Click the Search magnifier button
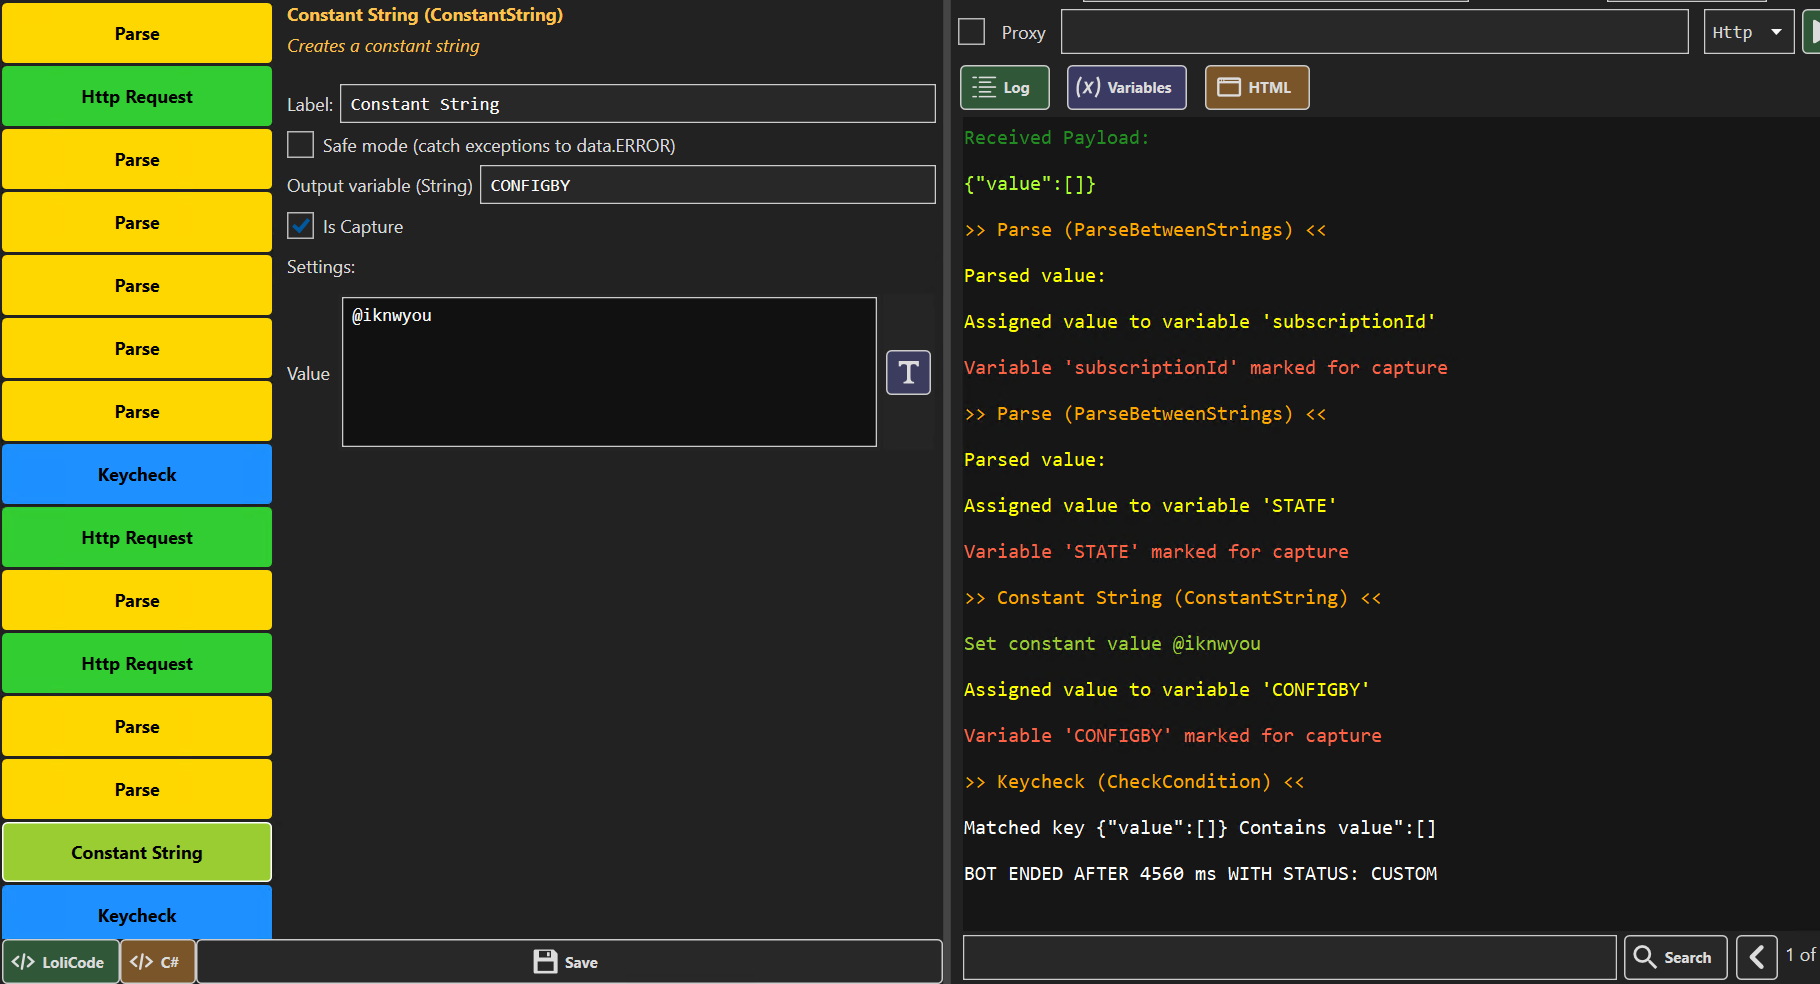This screenshot has height=984, width=1820. point(1675,957)
